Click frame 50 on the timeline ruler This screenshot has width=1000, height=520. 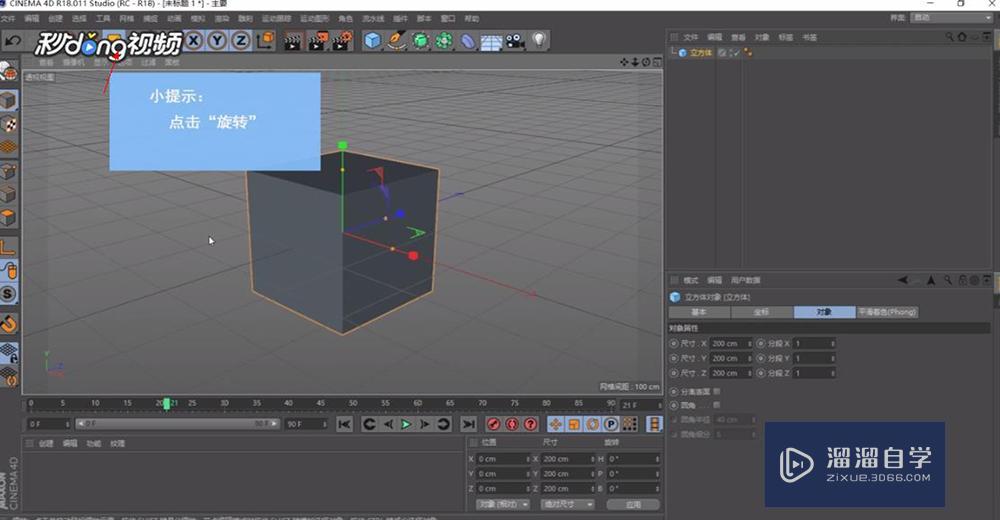(x=353, y=403)
